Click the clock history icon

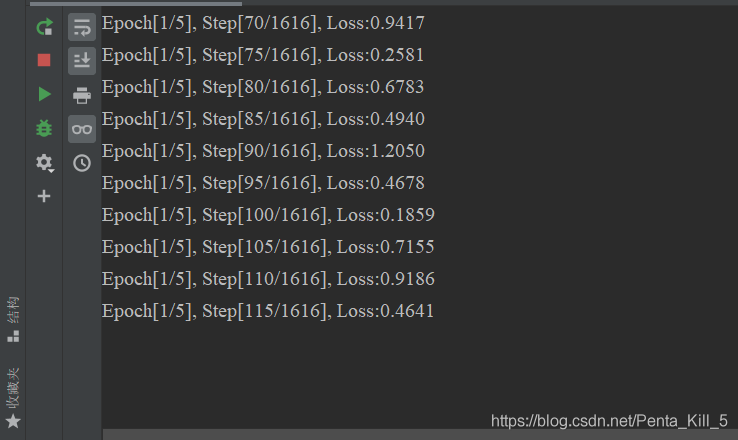pos(82,162)
